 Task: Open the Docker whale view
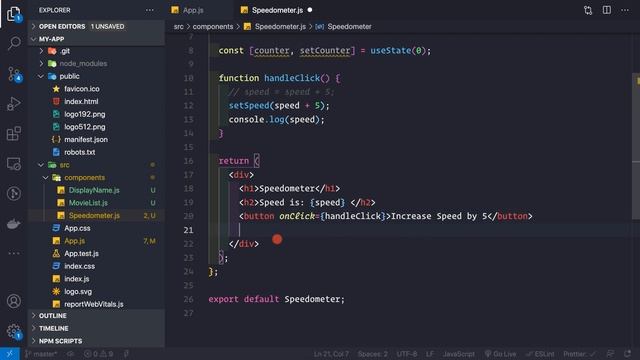(x=14, y=224)
